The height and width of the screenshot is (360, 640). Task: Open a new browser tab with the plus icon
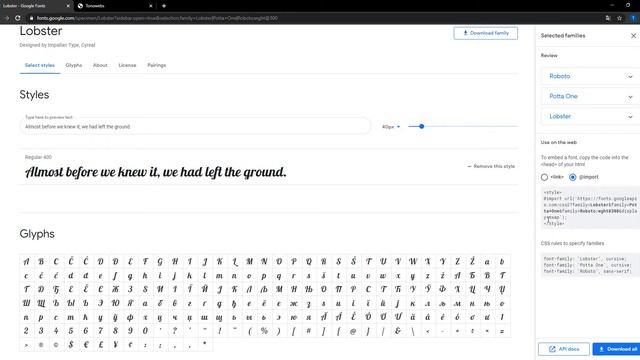[x=164, y=6]
